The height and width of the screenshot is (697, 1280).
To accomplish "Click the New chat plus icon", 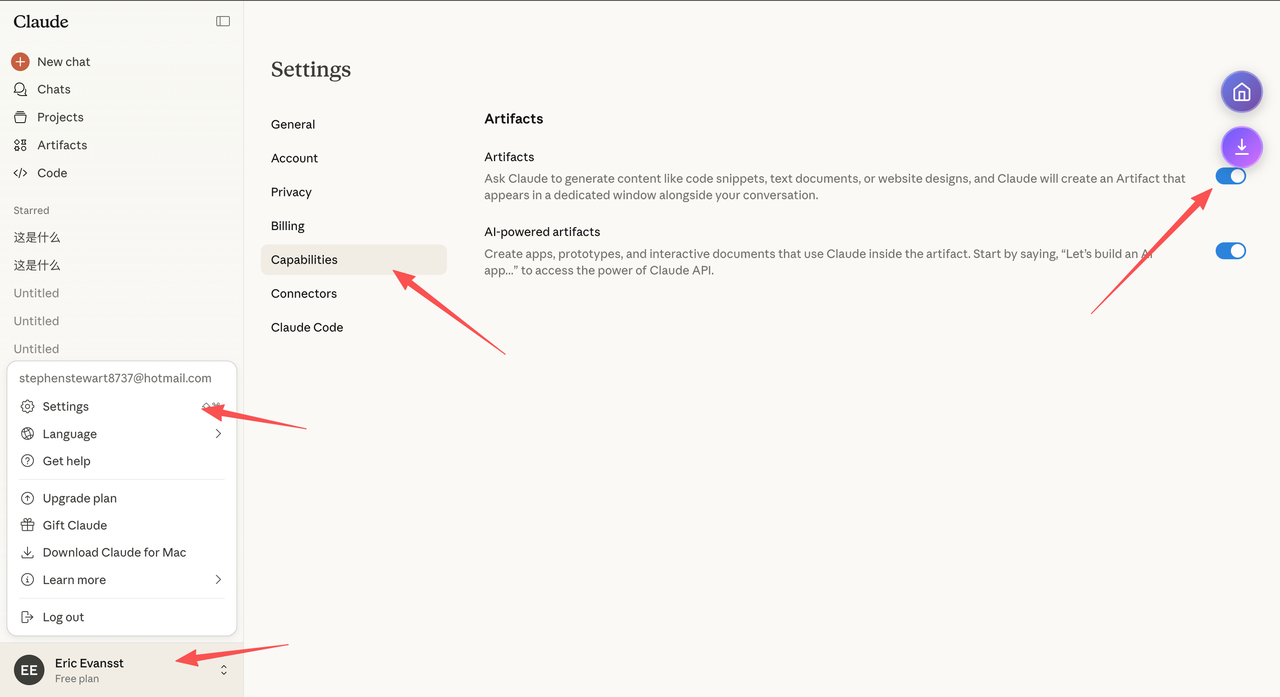I will (20, 62).
